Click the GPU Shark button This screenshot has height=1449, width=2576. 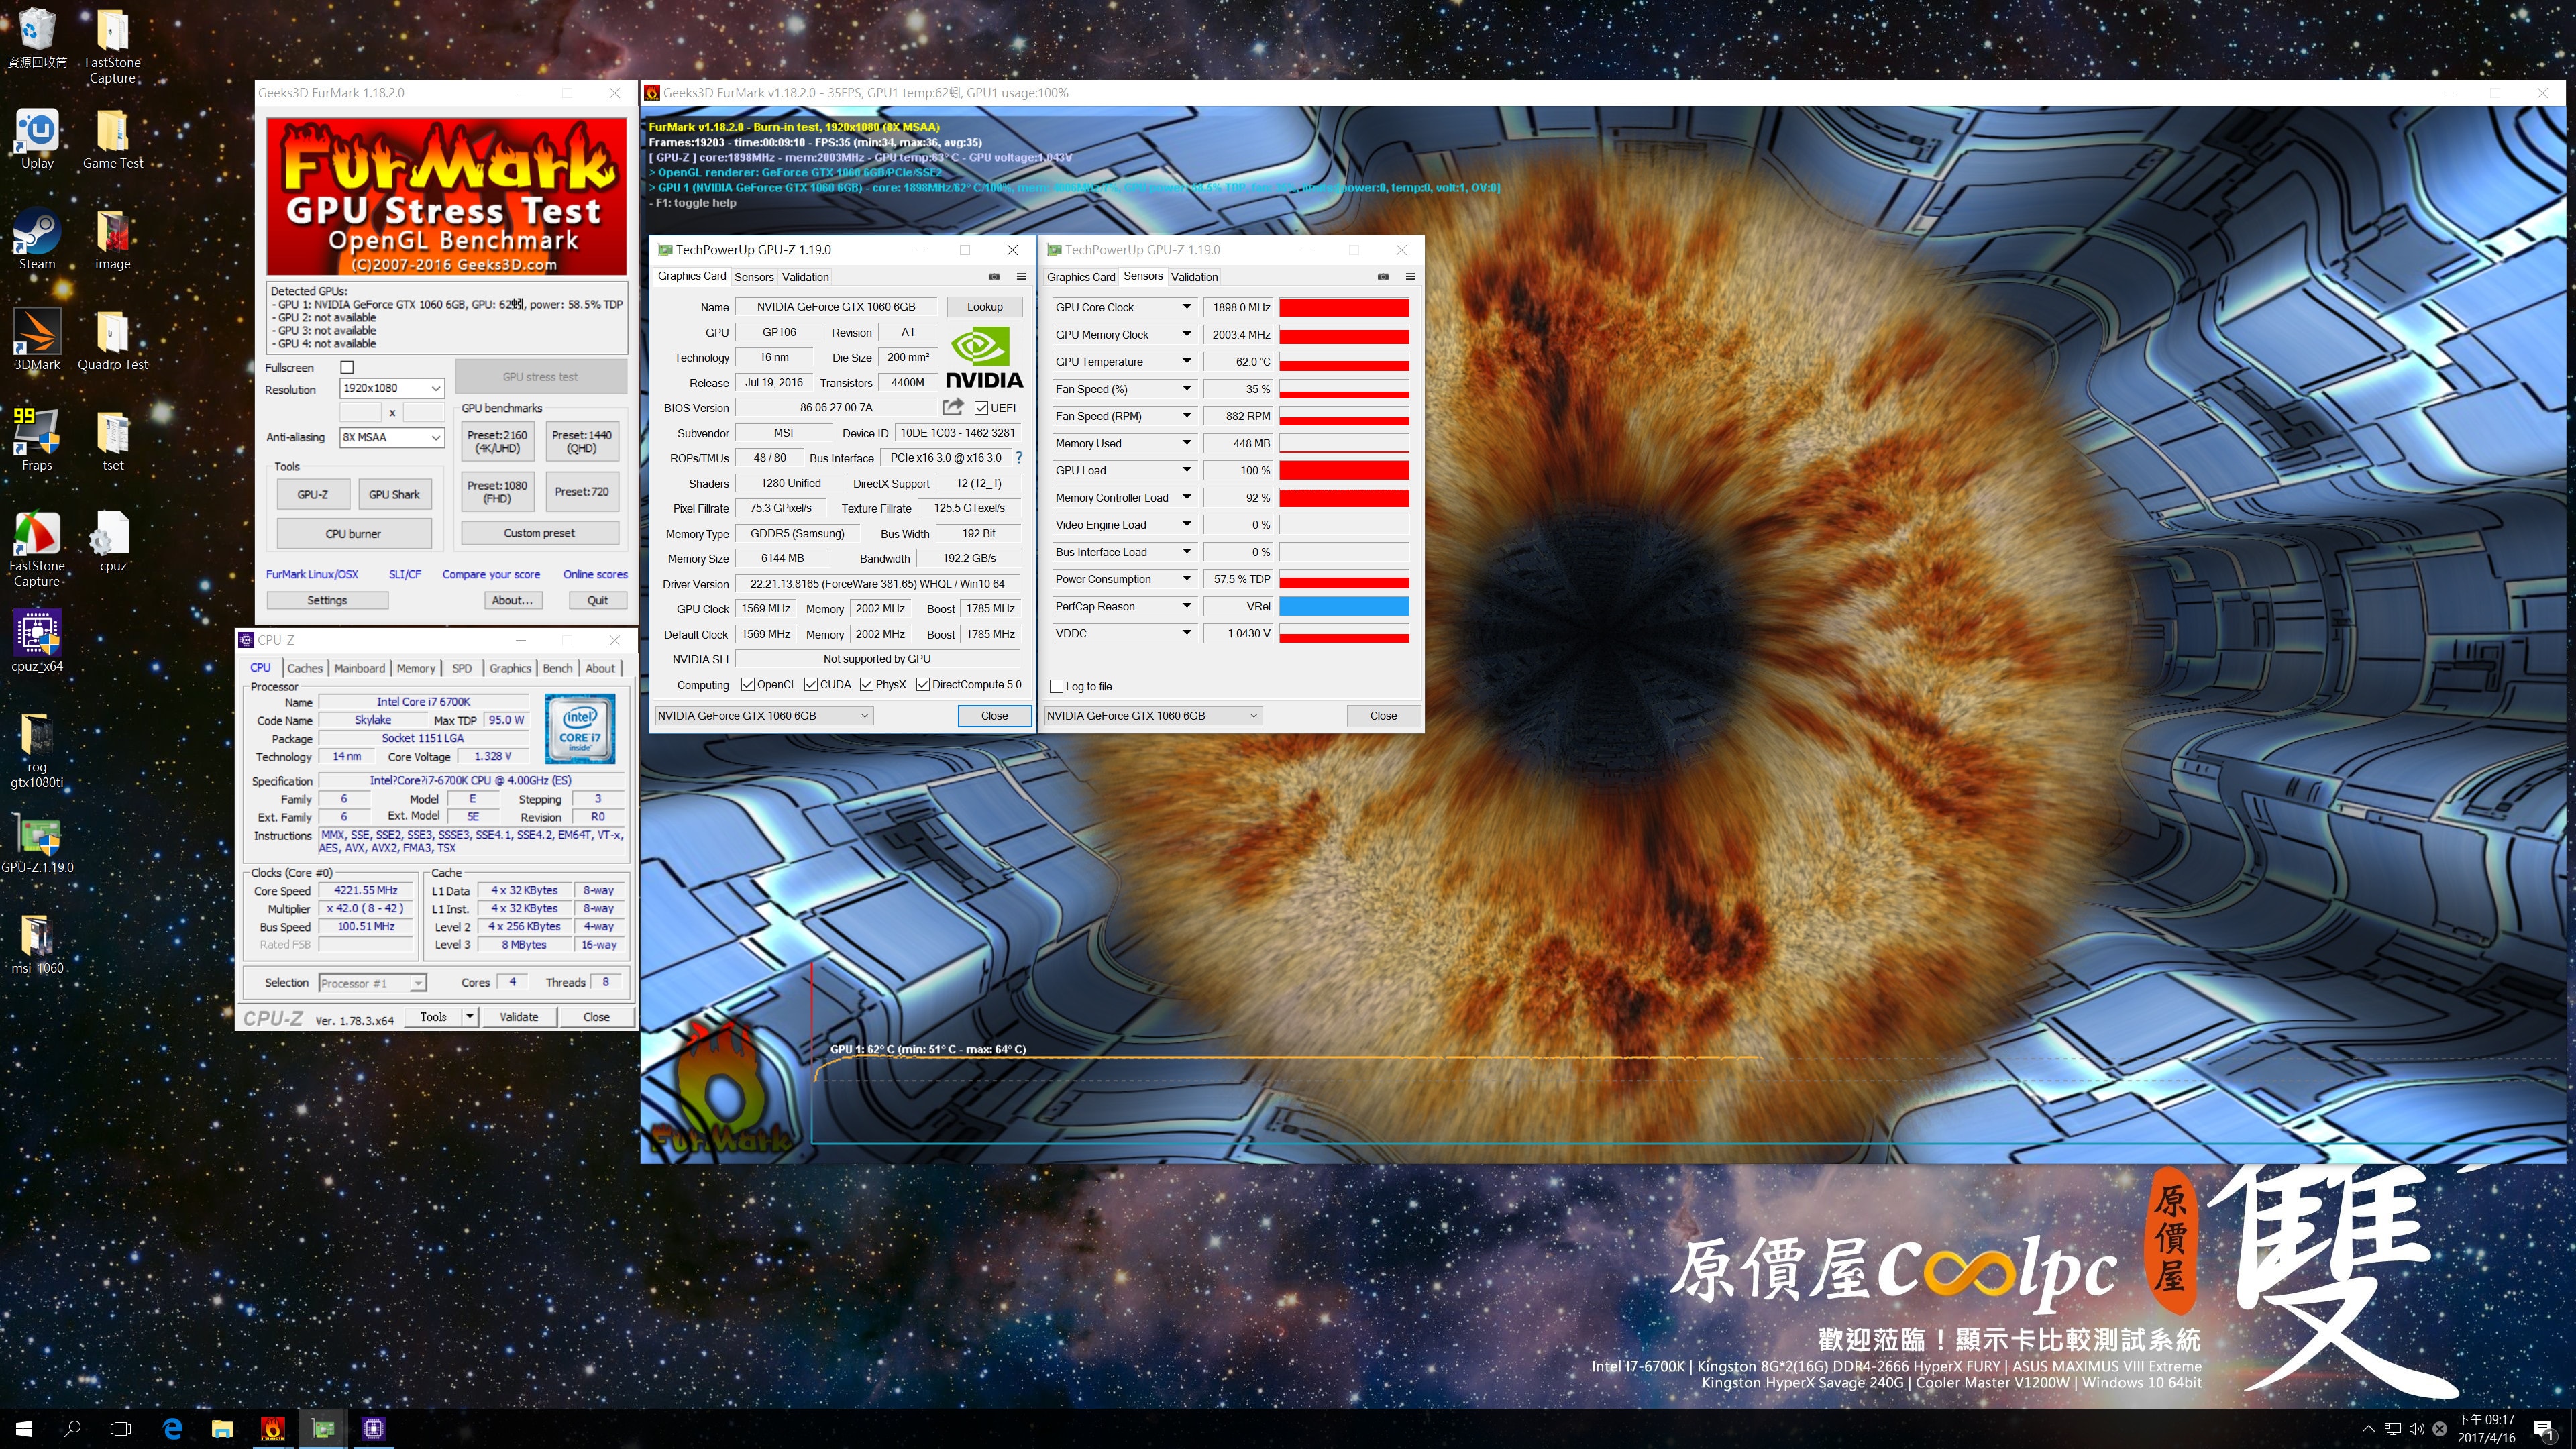pyautogui.click(x=394, y=494)
